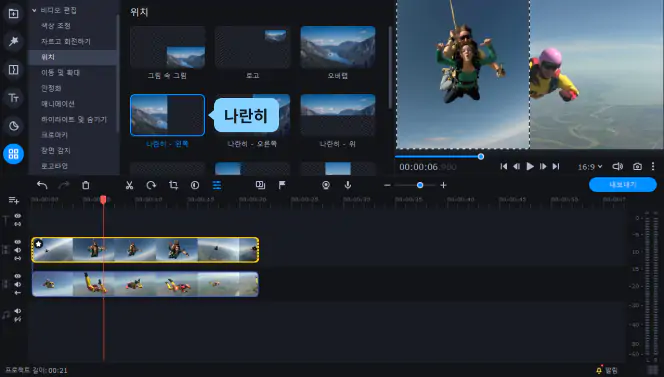Select 색상 조정 in the side list
664x377 pixels.
tap(55, 26)
